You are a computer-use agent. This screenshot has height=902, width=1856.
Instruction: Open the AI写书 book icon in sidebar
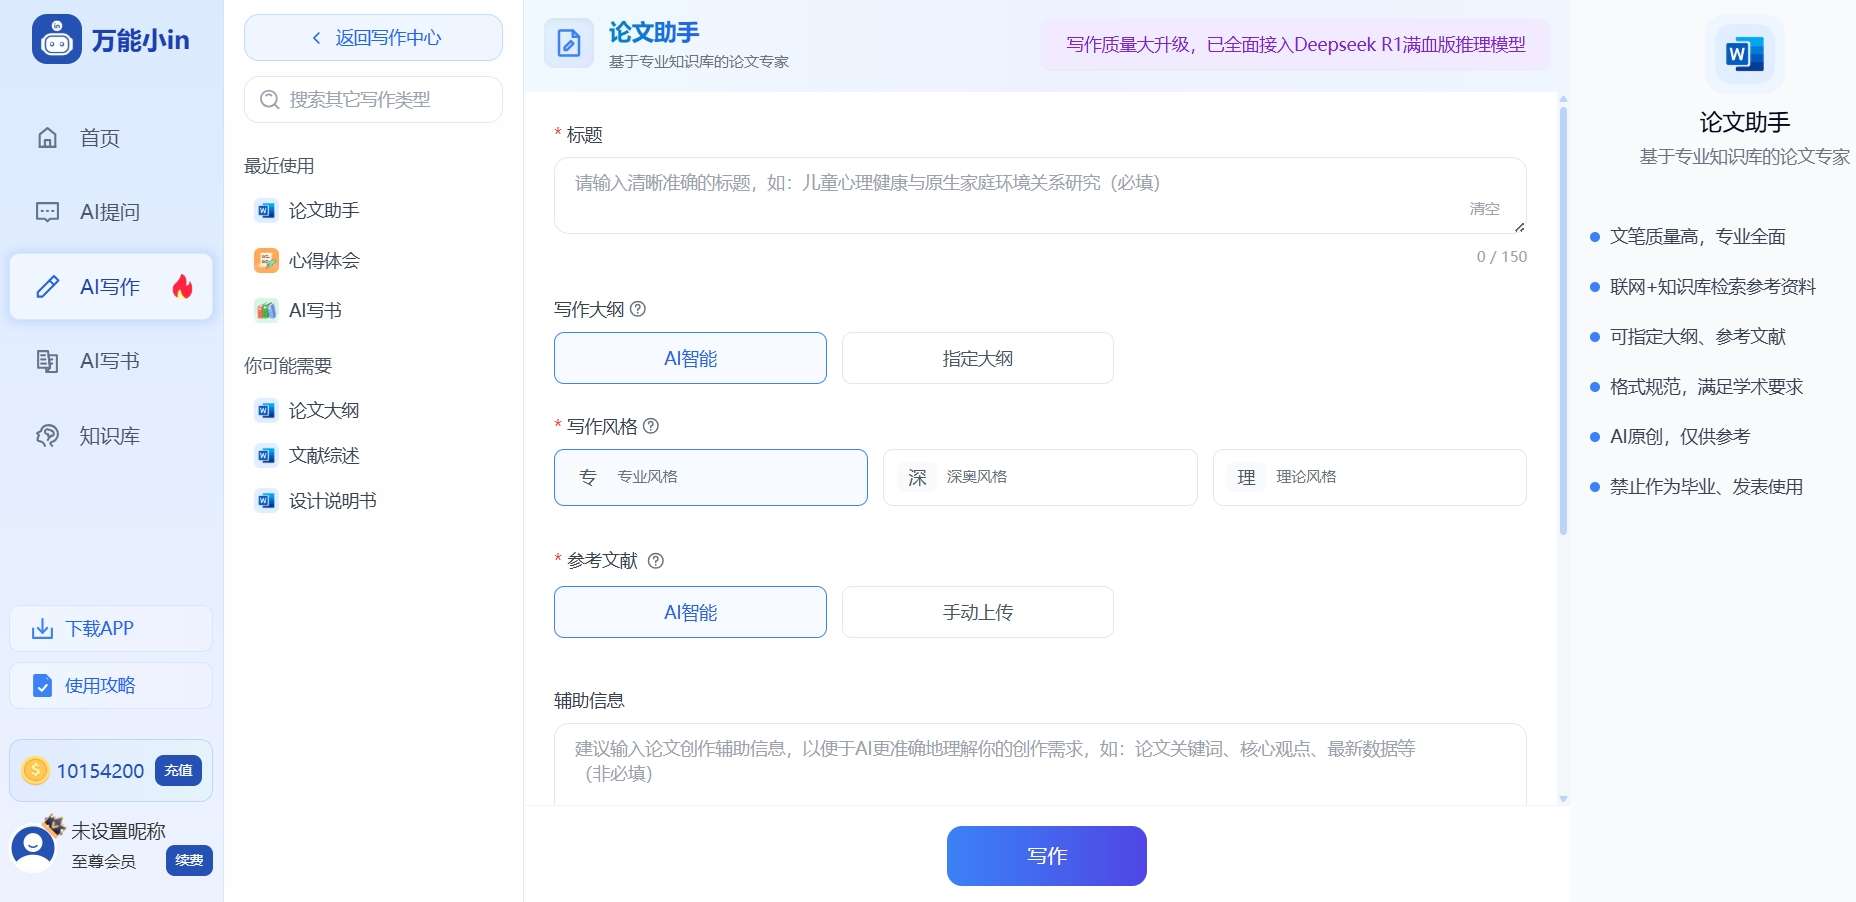pyautogui.click(x=47, y=361)
